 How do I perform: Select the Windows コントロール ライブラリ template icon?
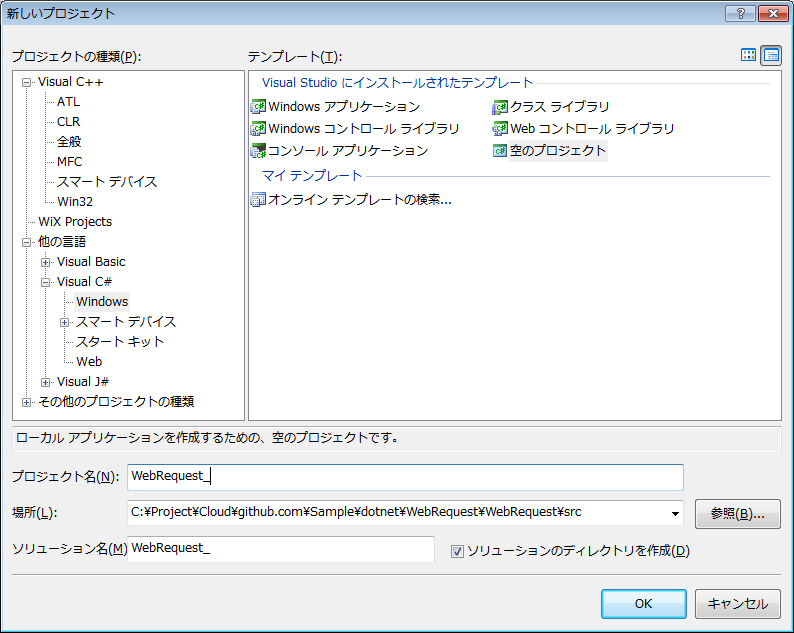[258, 129]
